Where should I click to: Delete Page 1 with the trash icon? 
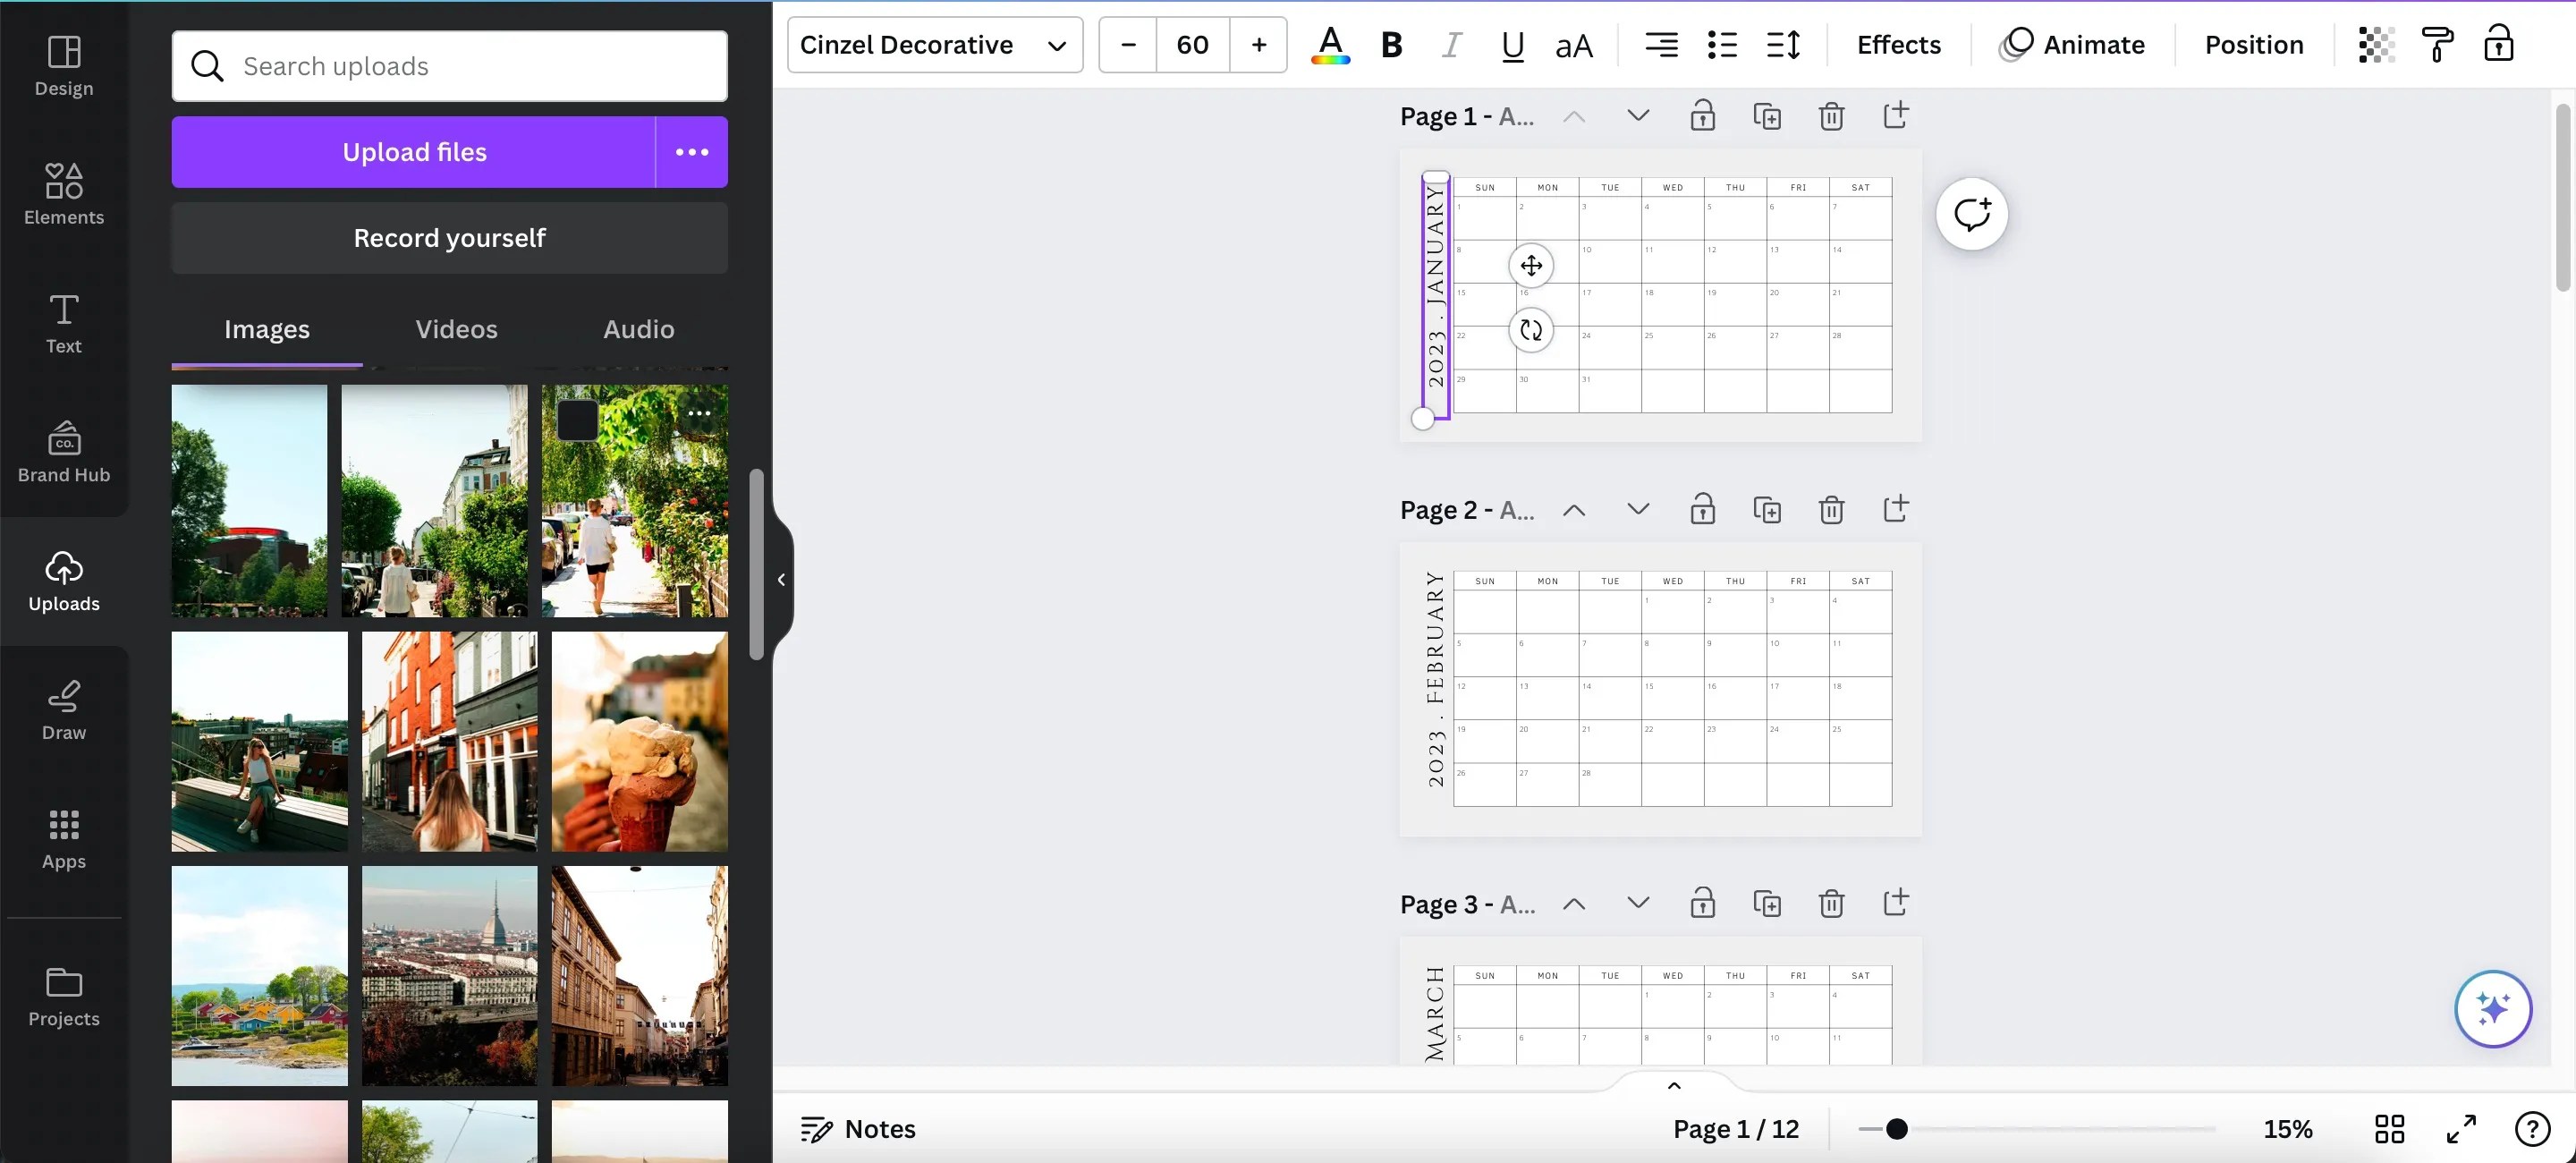[1831, 115]
